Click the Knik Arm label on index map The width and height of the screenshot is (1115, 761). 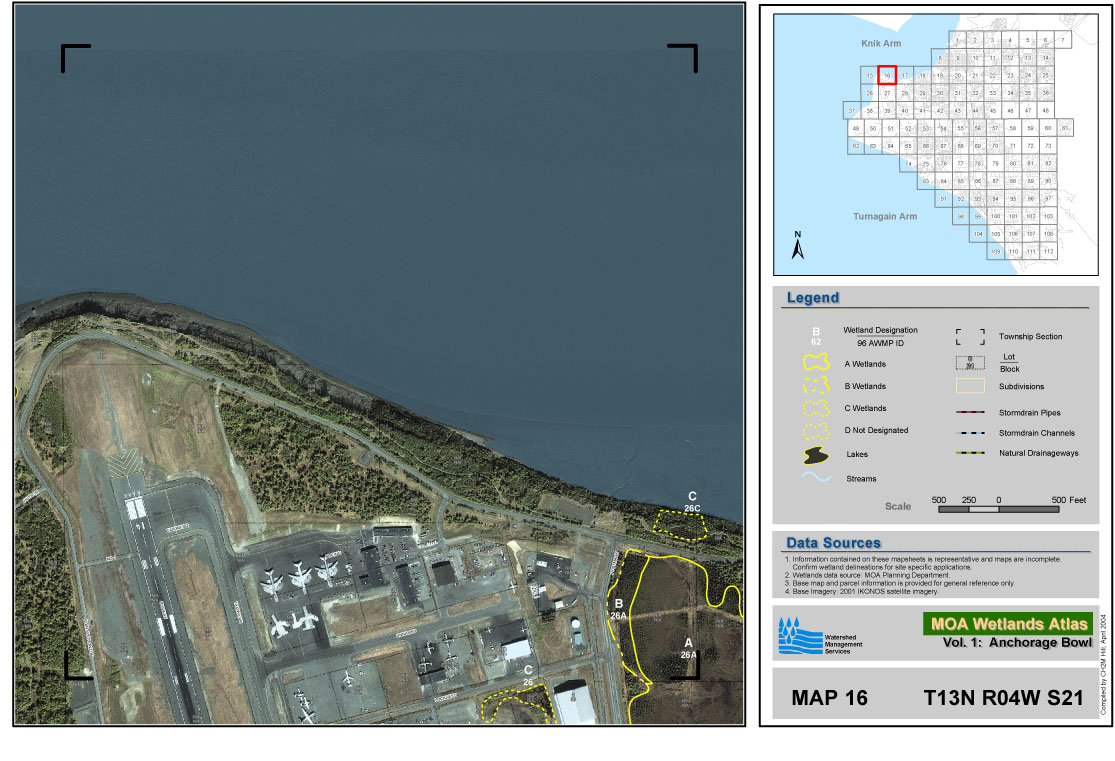(x=881, y=44)
